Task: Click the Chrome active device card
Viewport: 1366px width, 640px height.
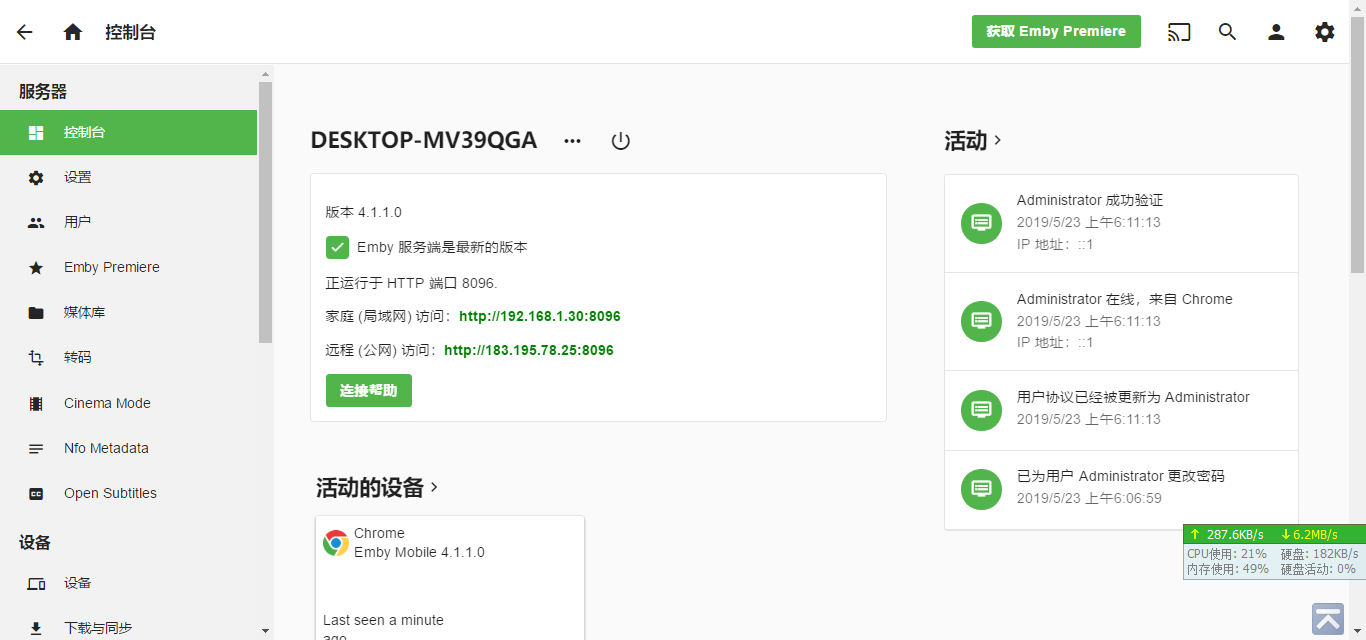Action: pyautogui.click(x=449, y=577)
